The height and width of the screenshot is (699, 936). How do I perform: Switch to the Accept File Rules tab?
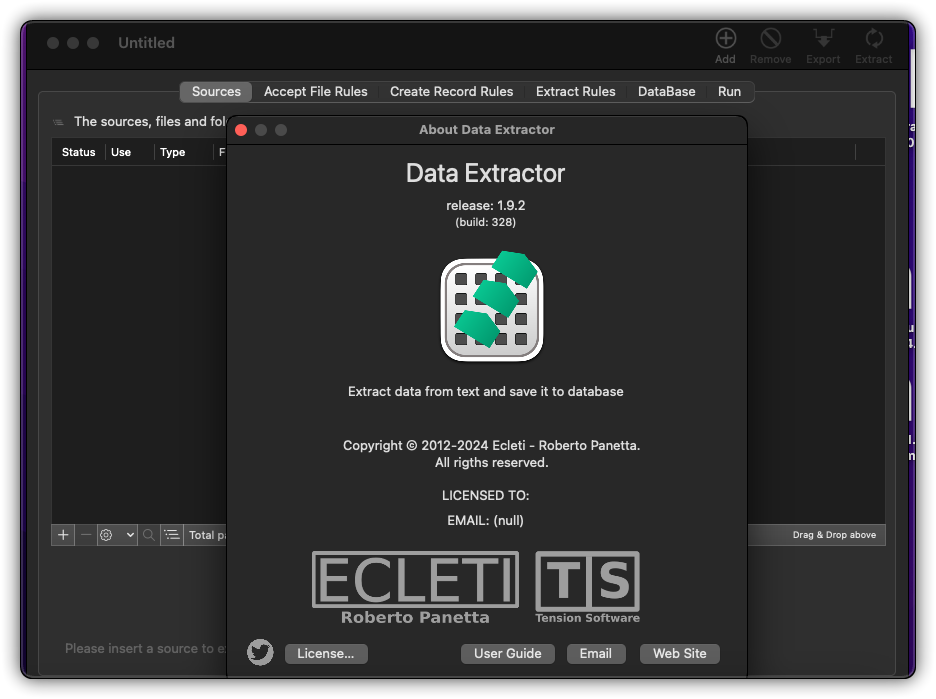(x=315, y=91)
